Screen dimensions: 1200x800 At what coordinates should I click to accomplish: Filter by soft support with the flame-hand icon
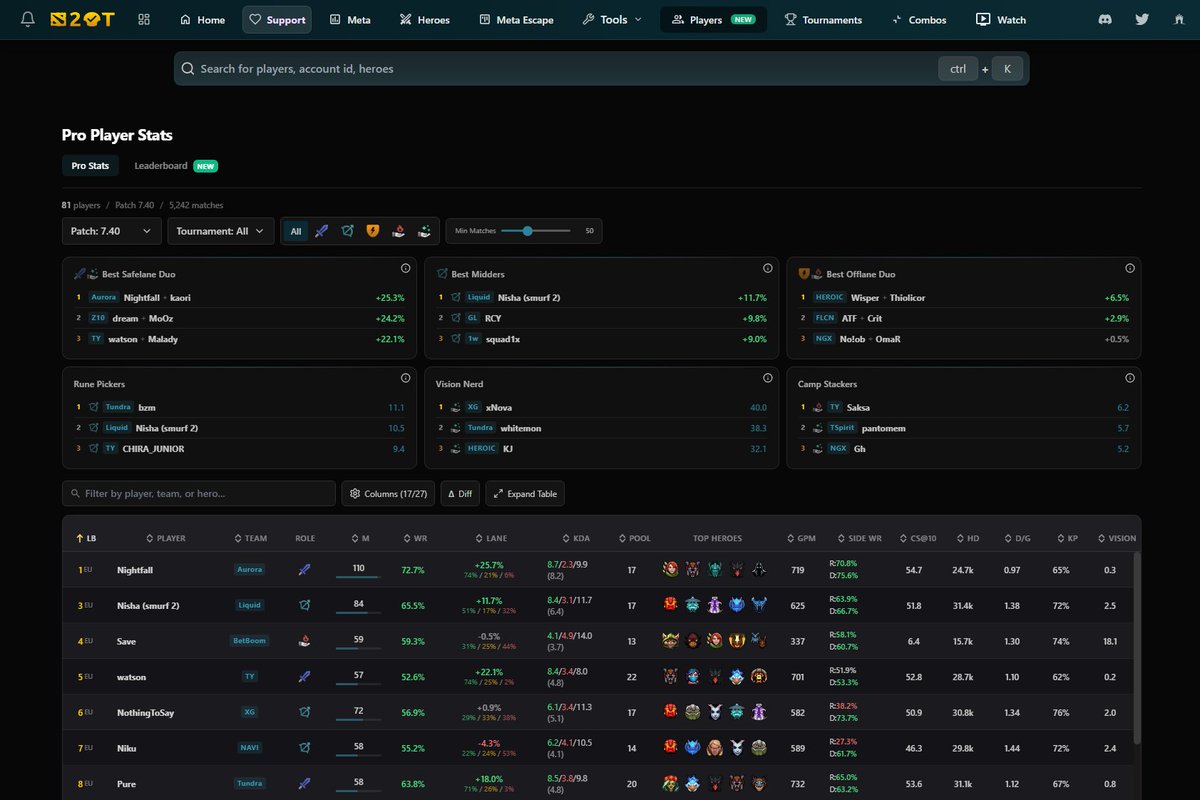(x=398, y=231)
